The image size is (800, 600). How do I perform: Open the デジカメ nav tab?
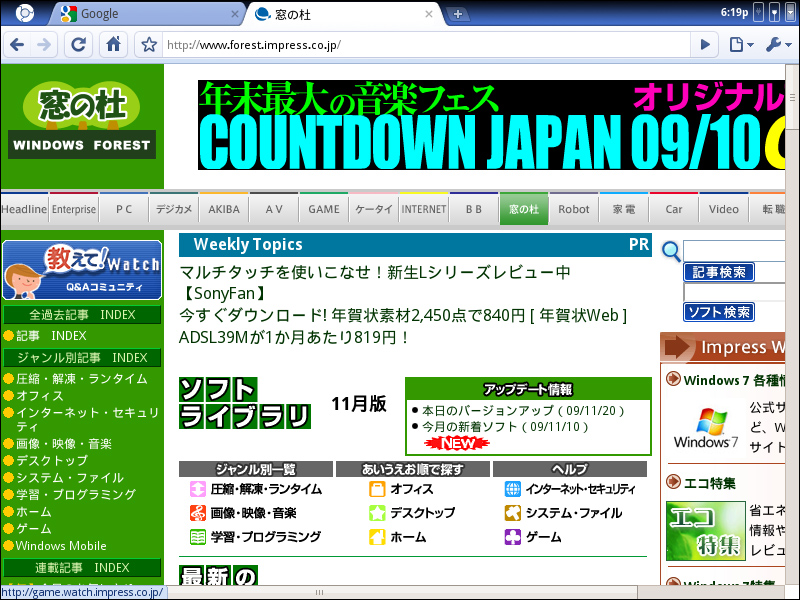coord(174,209)
